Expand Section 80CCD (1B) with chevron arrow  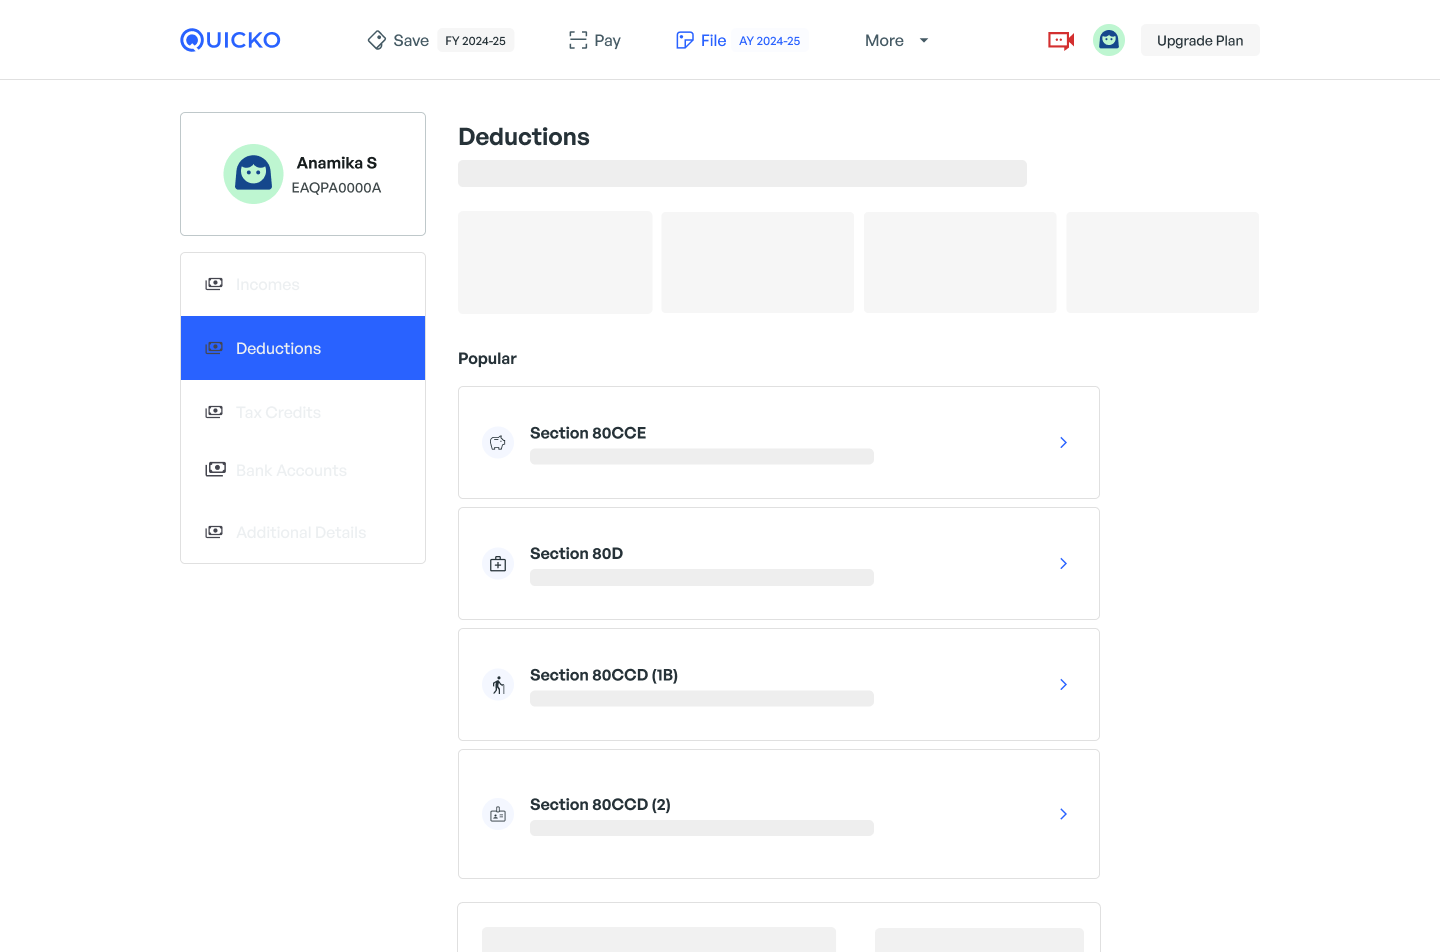1063,685
